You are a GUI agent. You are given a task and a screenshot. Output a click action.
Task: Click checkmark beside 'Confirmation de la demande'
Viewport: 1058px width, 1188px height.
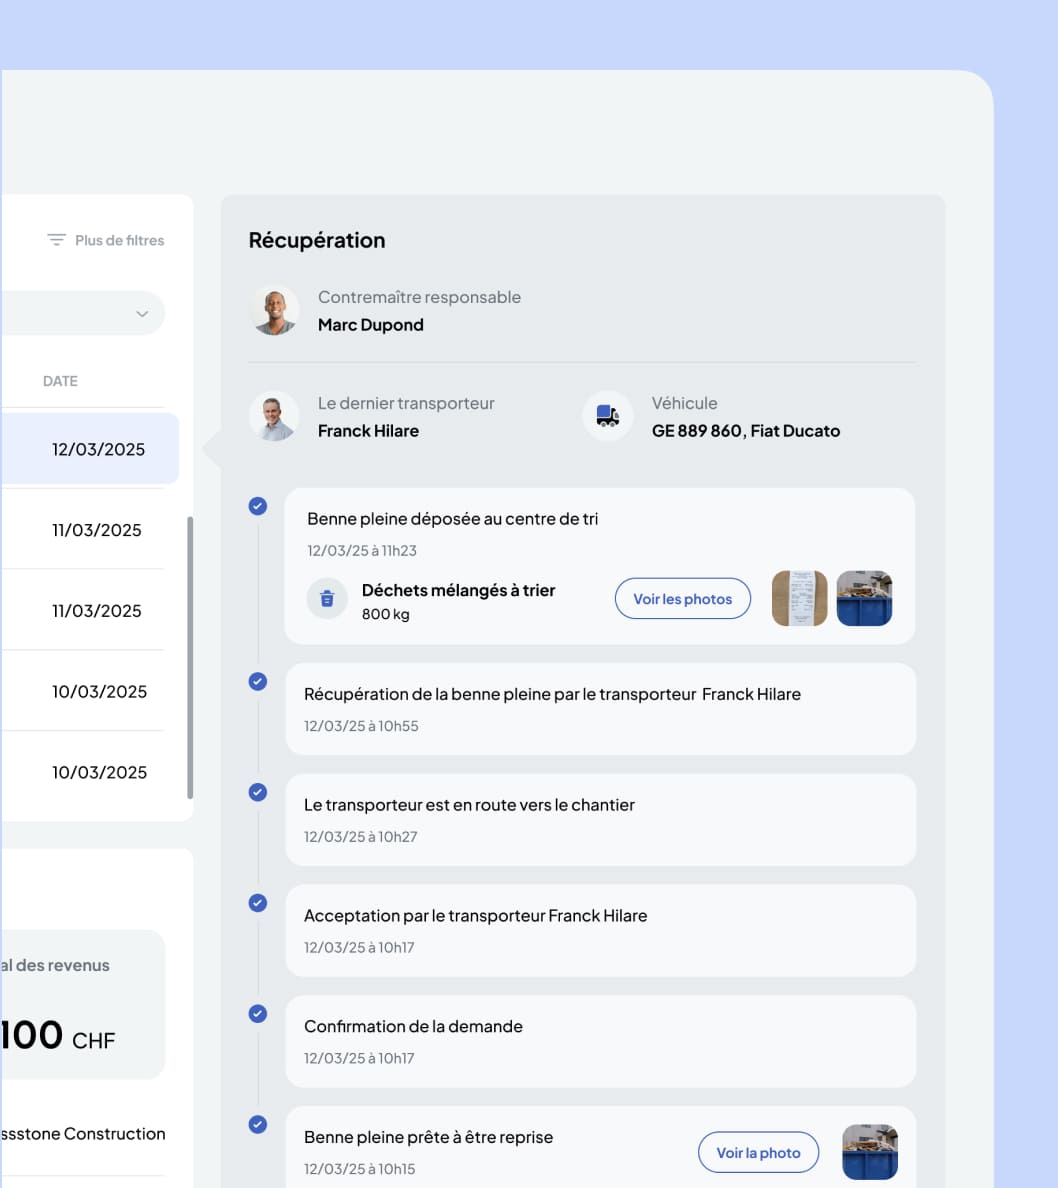(257, 1013)
